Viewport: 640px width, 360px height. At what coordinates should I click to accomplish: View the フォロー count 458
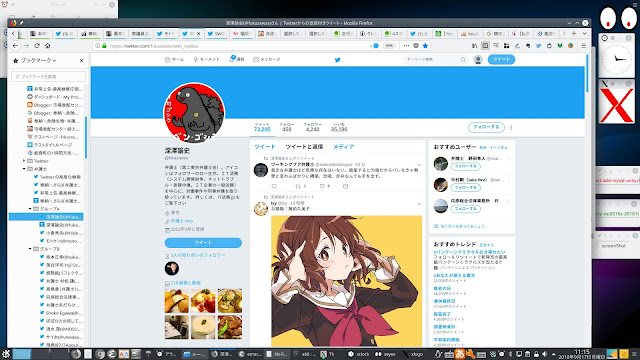pos(287,127)
